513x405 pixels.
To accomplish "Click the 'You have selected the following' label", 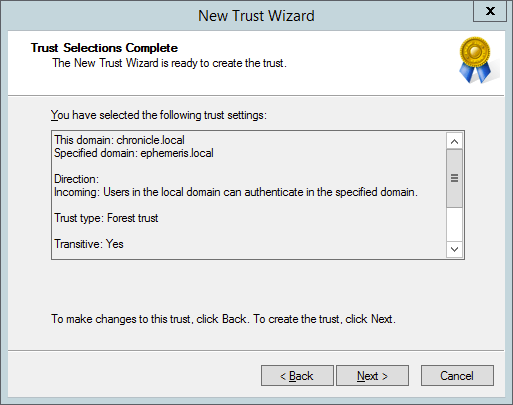I will click(159, 115).
